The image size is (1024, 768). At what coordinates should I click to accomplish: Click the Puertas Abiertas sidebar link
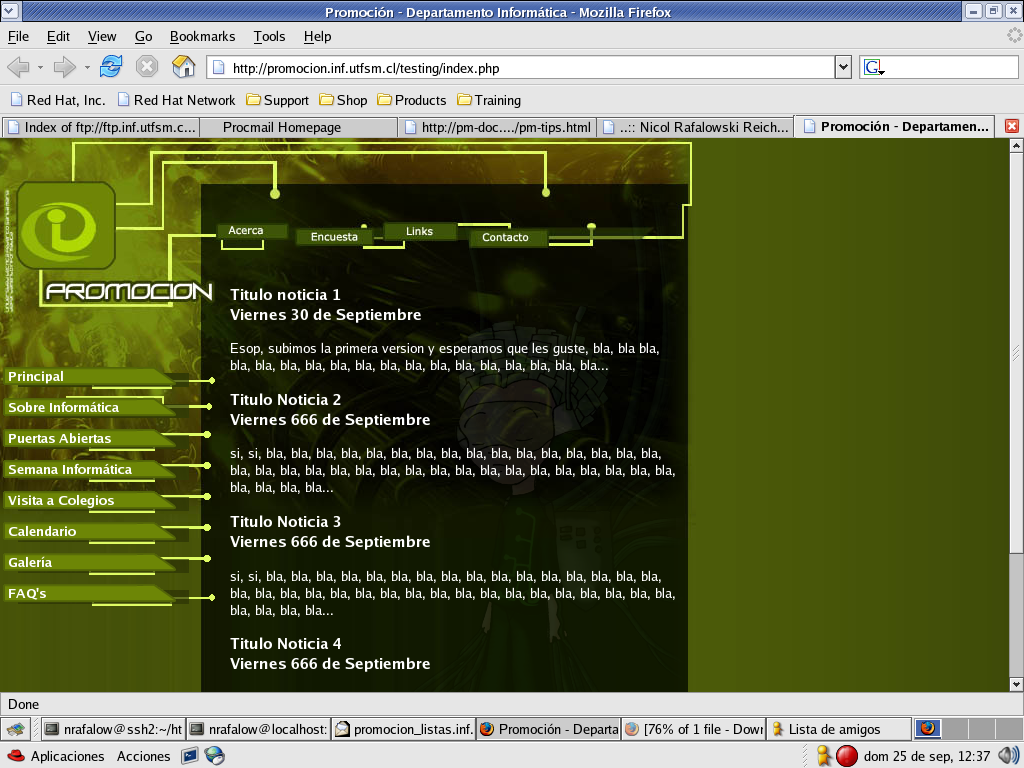point(60,439)
